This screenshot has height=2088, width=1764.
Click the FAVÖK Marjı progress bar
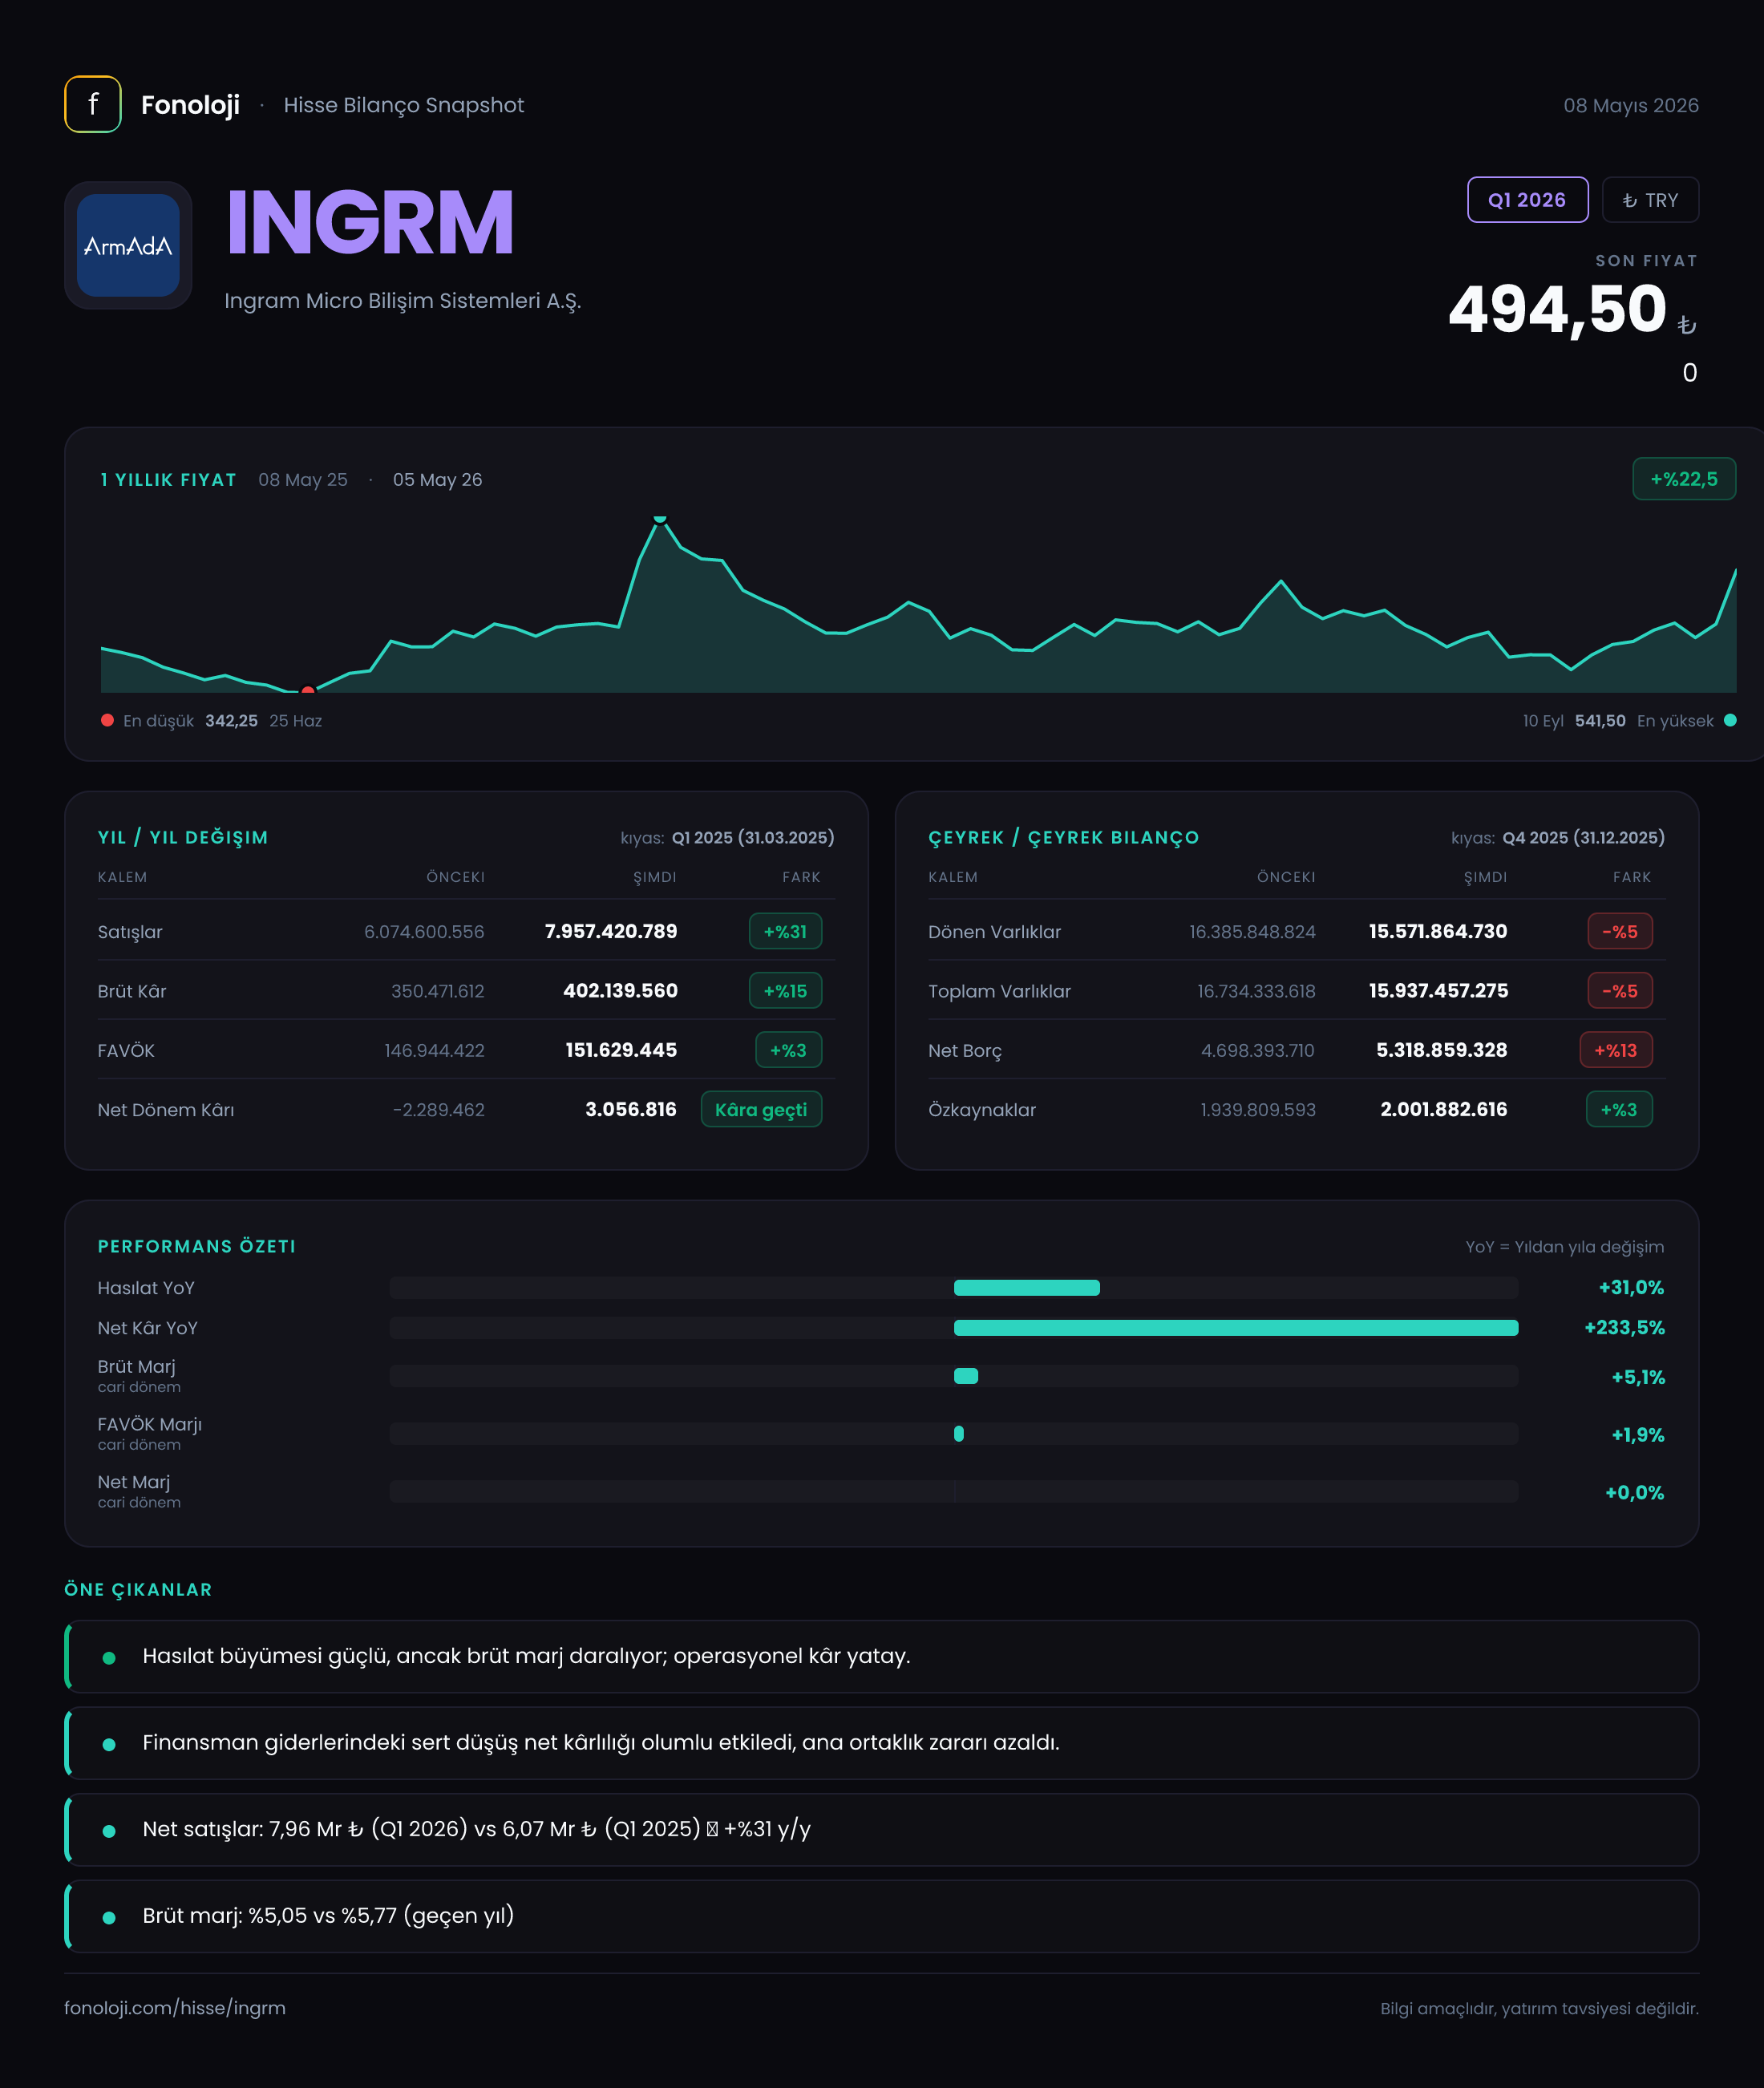954,1434
